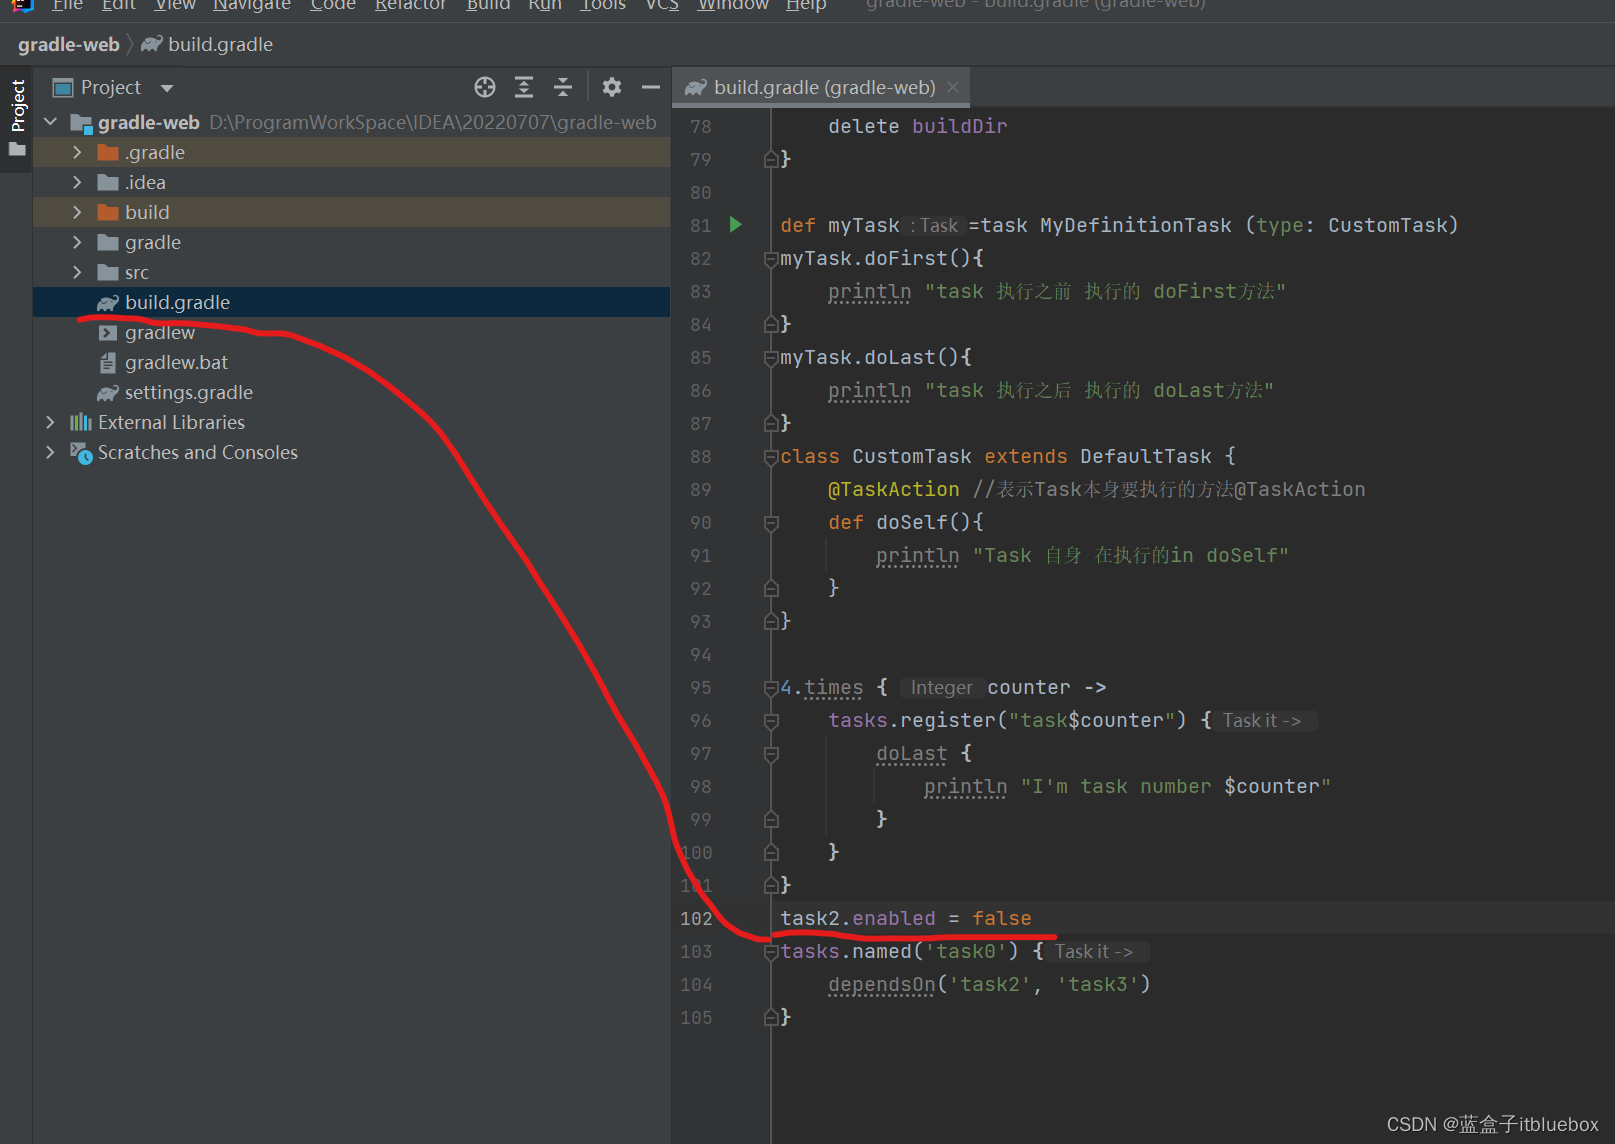
Task: Open the Navigate menu
Action: coord(252,5)
